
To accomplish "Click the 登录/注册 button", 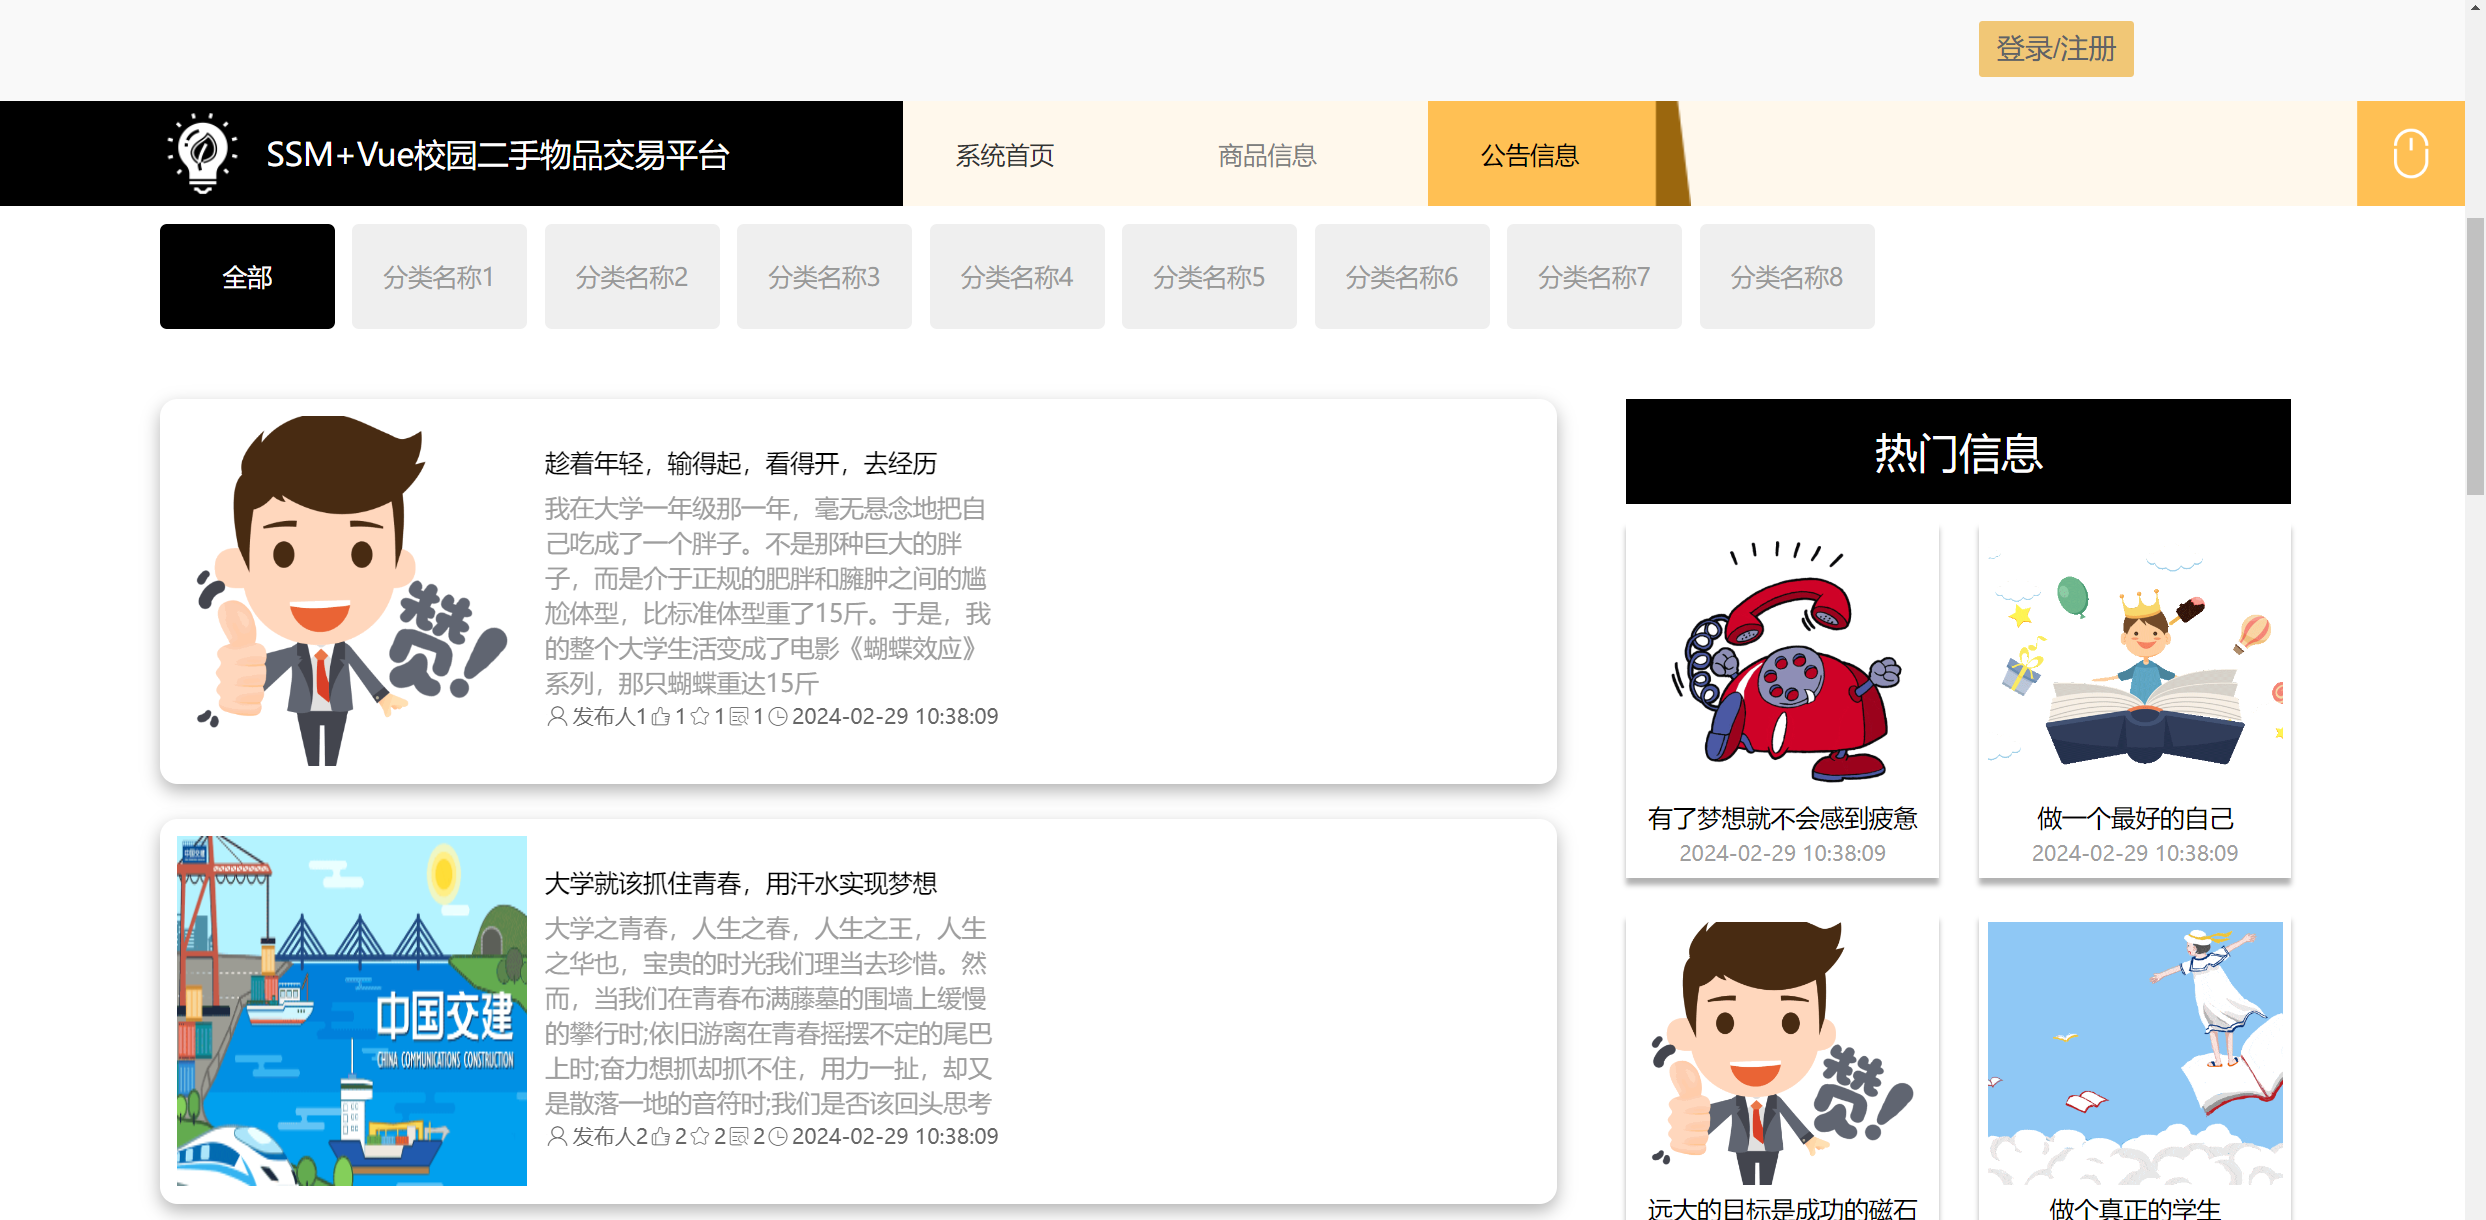I will point(2056,48).
